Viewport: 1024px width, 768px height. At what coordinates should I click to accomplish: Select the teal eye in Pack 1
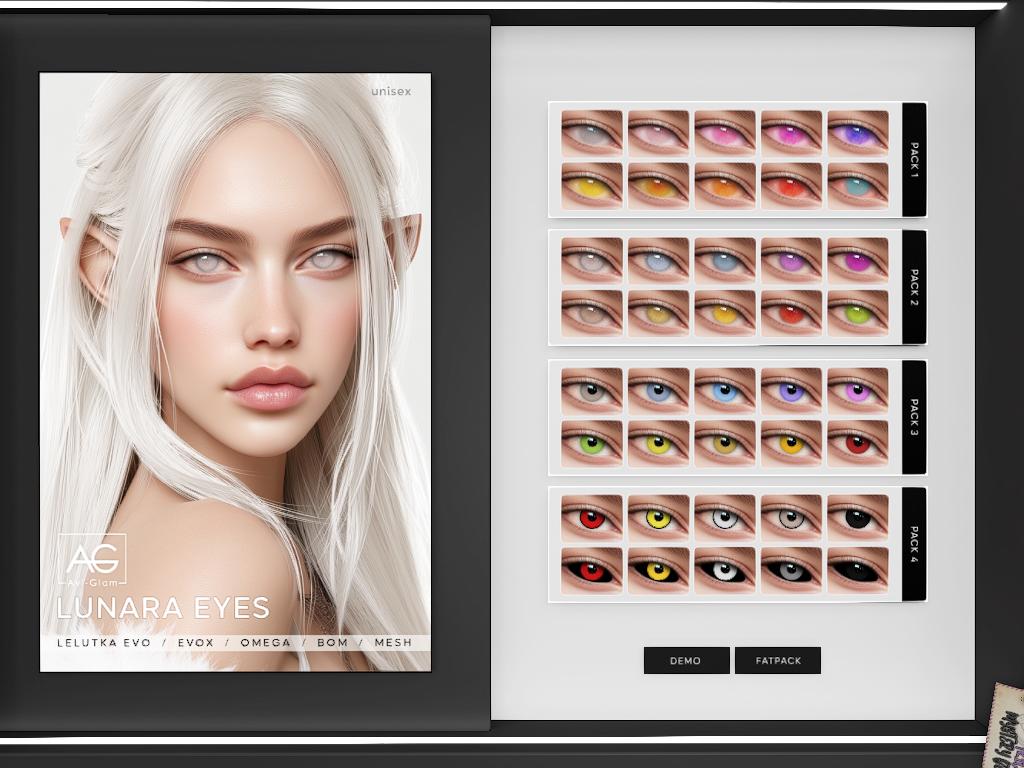(858, 186)
